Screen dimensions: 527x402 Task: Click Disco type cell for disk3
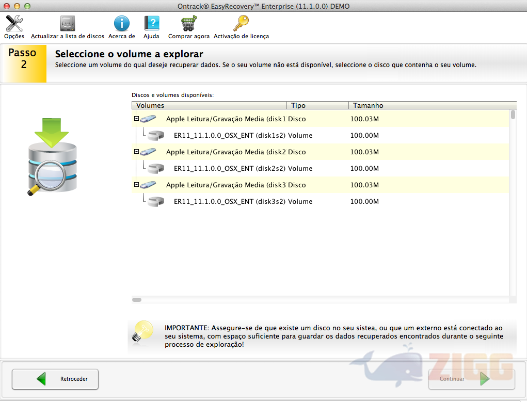pos(297,185)
